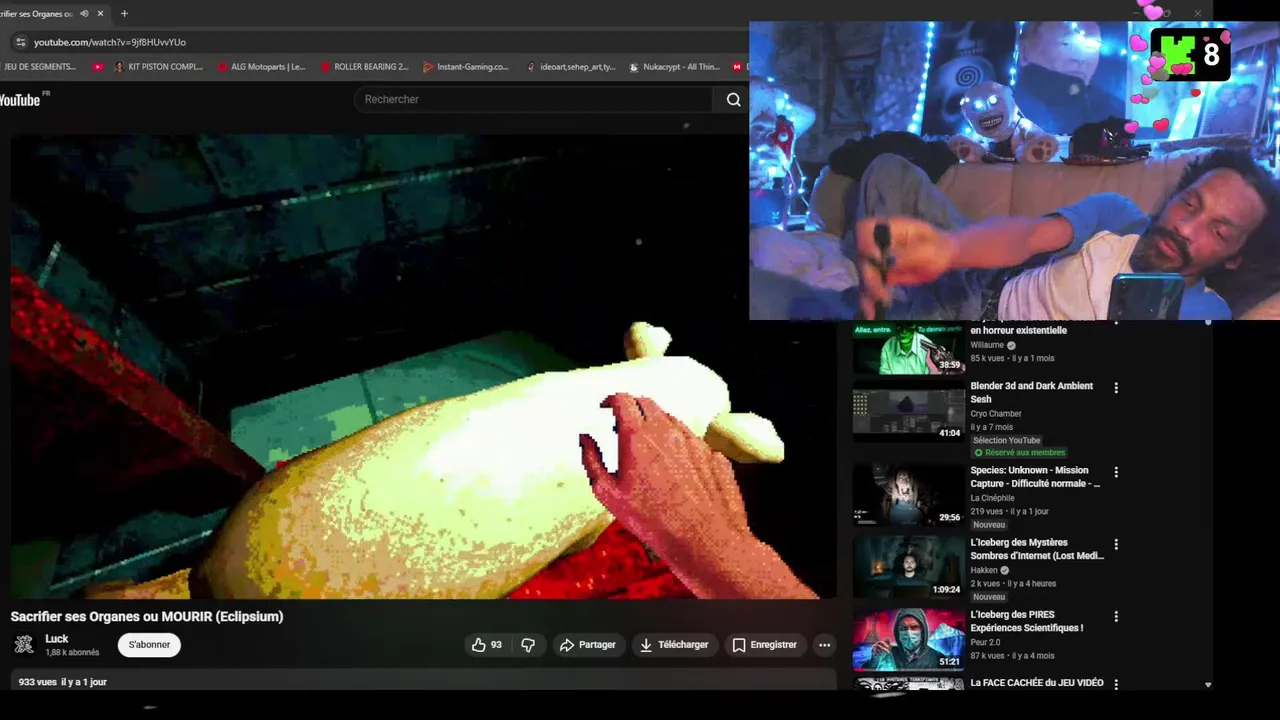
Task: Click the Réservé aux membres badge
Action: (1019, 453)
